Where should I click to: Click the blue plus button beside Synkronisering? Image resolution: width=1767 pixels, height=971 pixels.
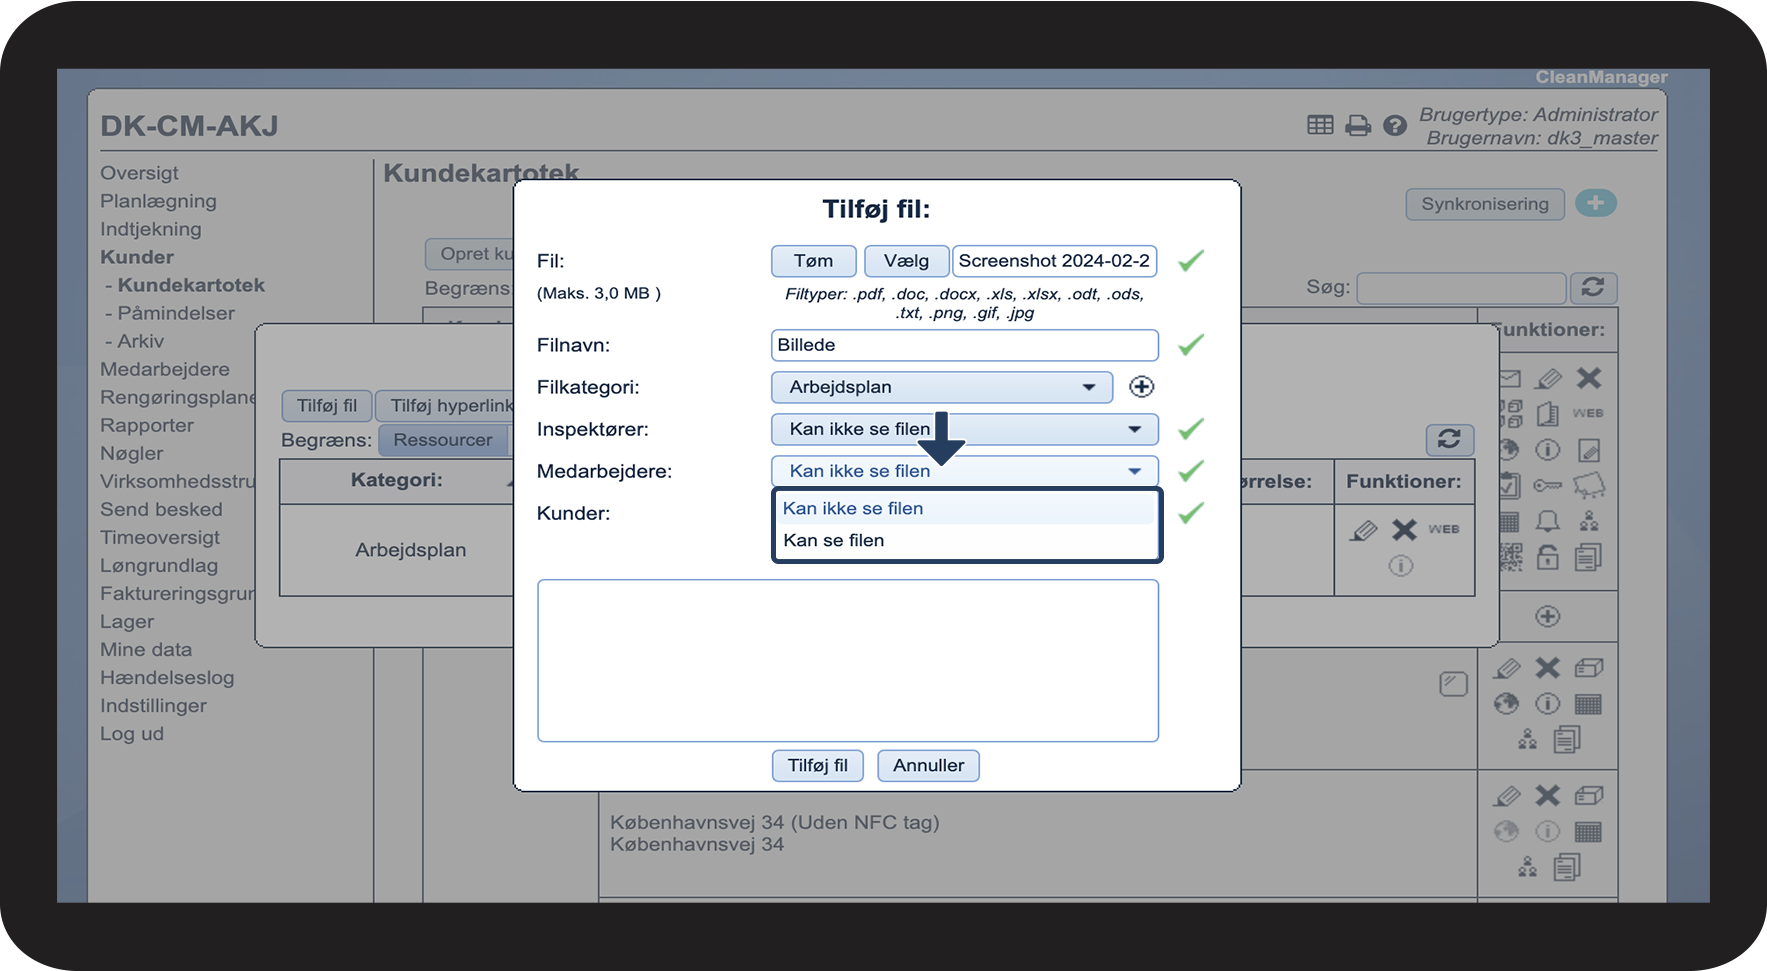click(x=1595, y=203)
